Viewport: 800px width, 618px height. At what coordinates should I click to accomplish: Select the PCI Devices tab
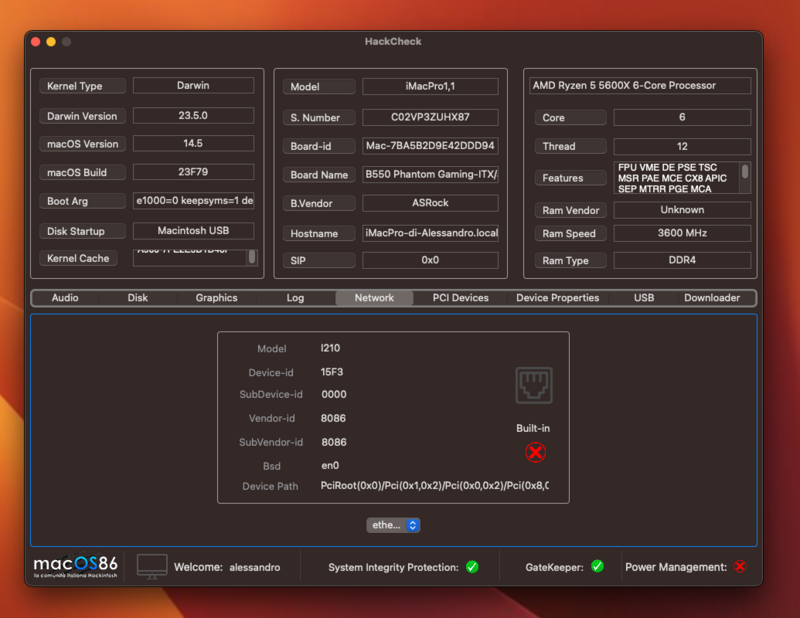pyautogui.click(x=460, y=298)
